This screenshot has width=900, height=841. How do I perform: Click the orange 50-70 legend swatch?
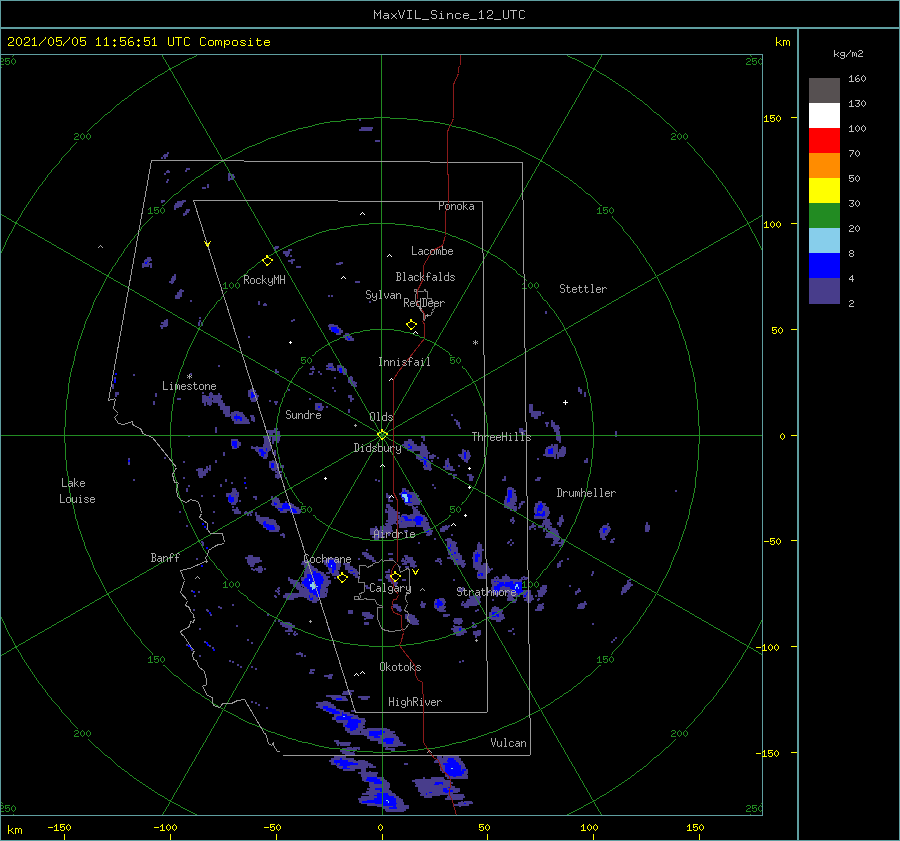coord(824,165)
